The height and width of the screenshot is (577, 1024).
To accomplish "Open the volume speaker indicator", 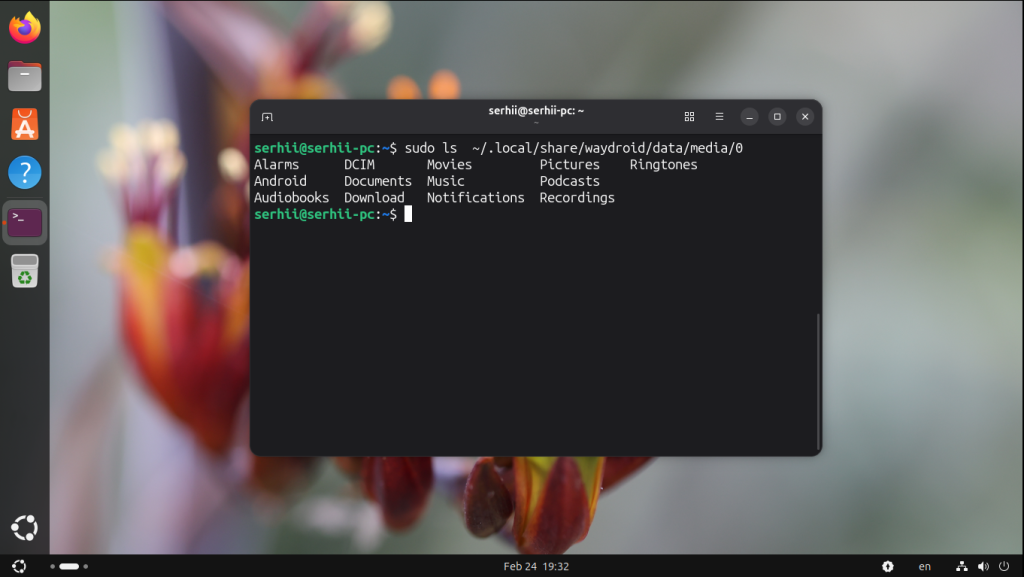I will pos(982,566).
